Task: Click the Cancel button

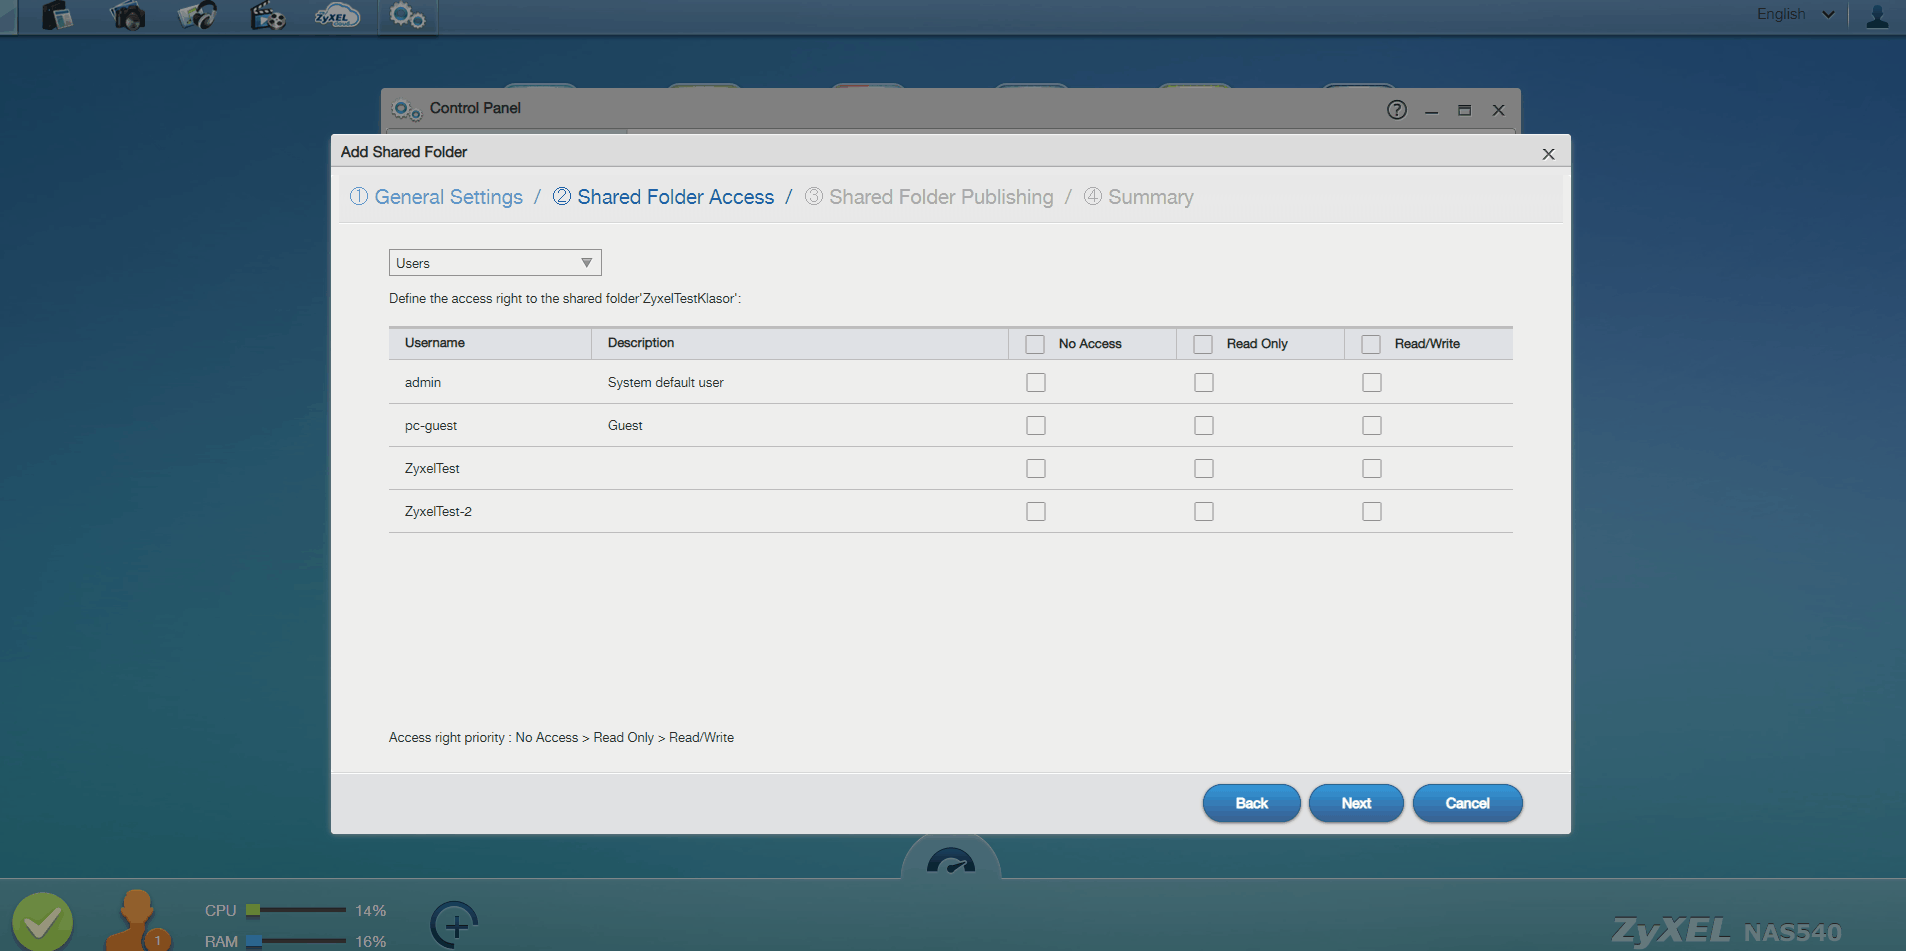Action: tap(1467, 803)
